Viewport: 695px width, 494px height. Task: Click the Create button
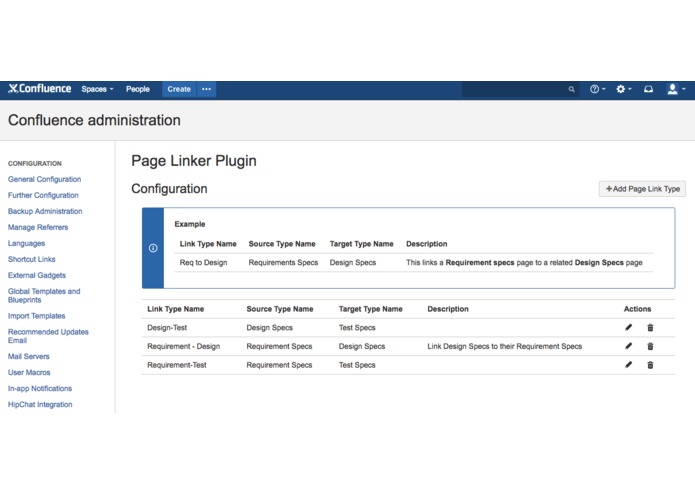click(179, 89)
